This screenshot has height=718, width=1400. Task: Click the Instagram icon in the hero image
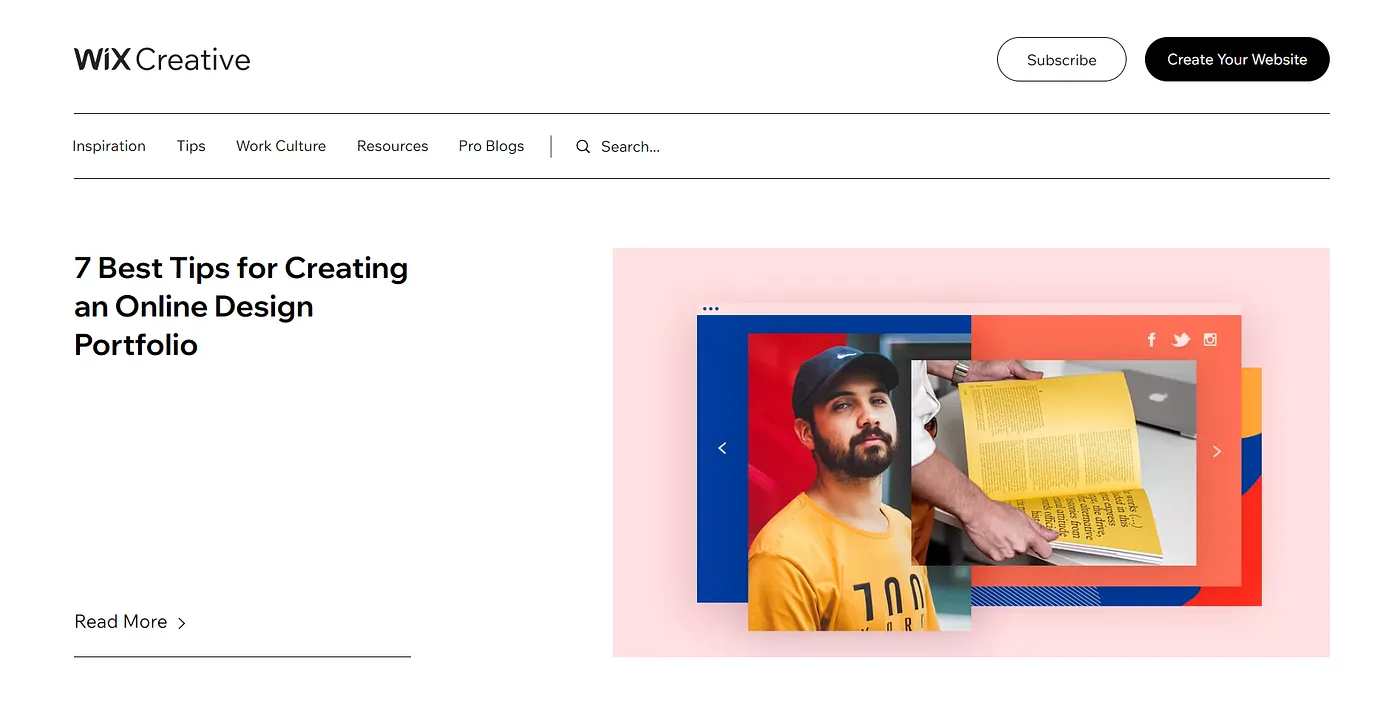tap(1210, 340)
